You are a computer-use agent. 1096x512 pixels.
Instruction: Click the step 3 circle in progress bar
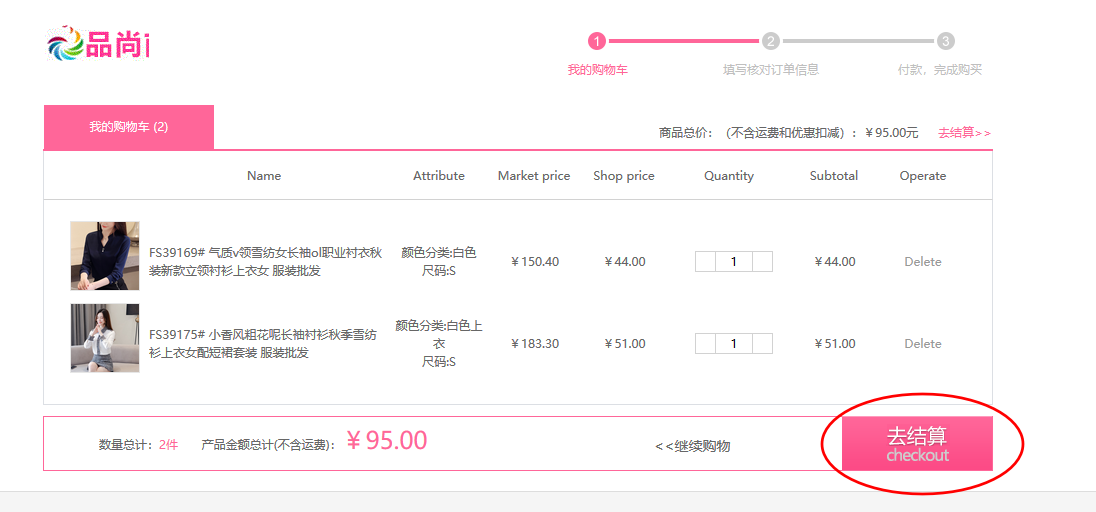(x=946, y=41)
